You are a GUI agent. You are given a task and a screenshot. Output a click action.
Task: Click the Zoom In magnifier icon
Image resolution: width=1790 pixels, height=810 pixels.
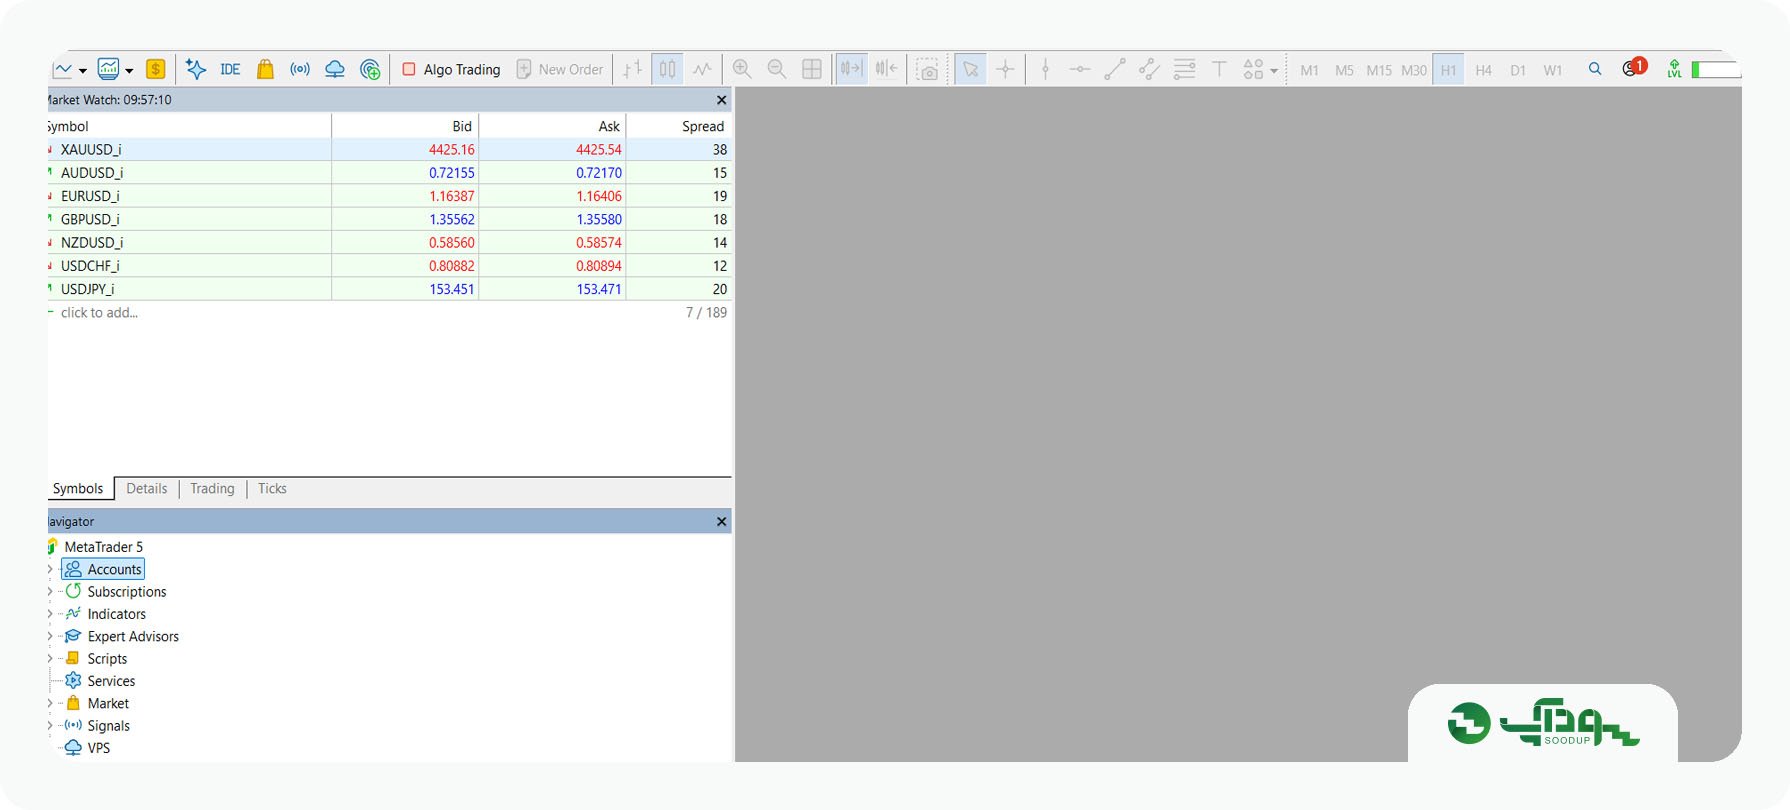pos(742,69)
